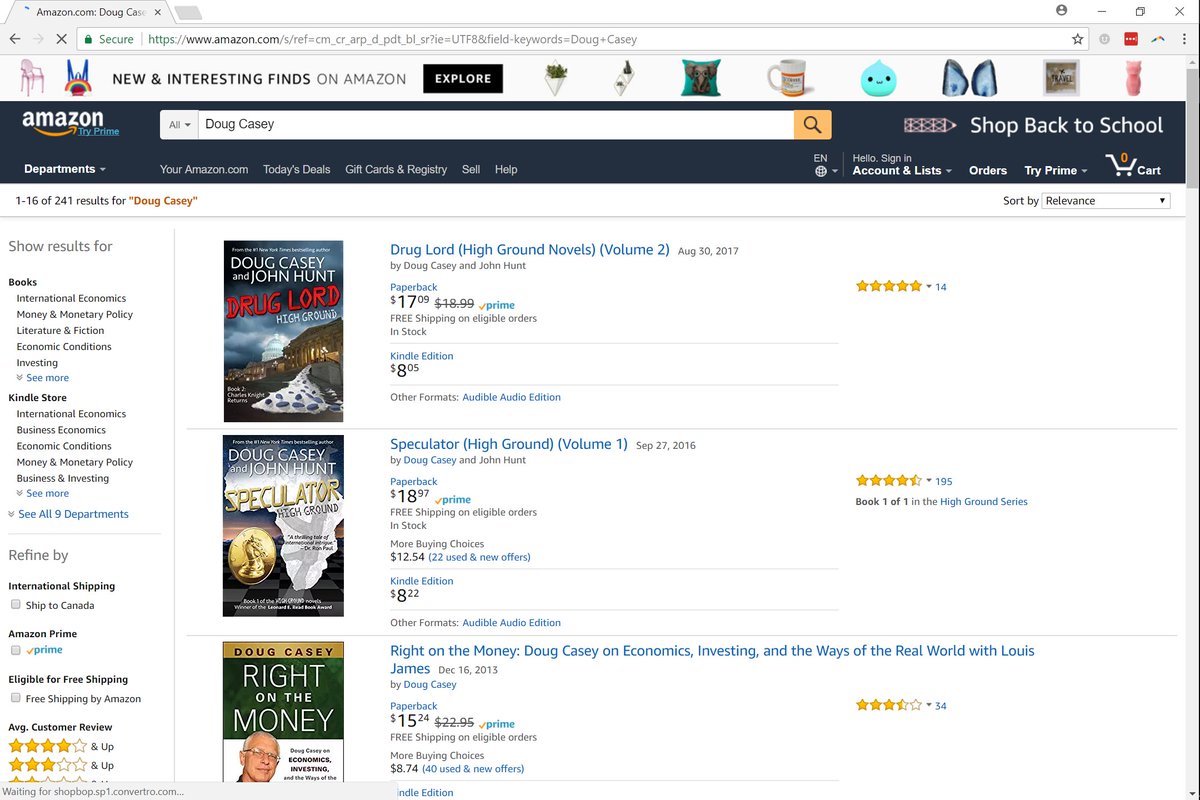Open Speculator (High Ground) title link

pyautogui.click(x=509, y=444)
